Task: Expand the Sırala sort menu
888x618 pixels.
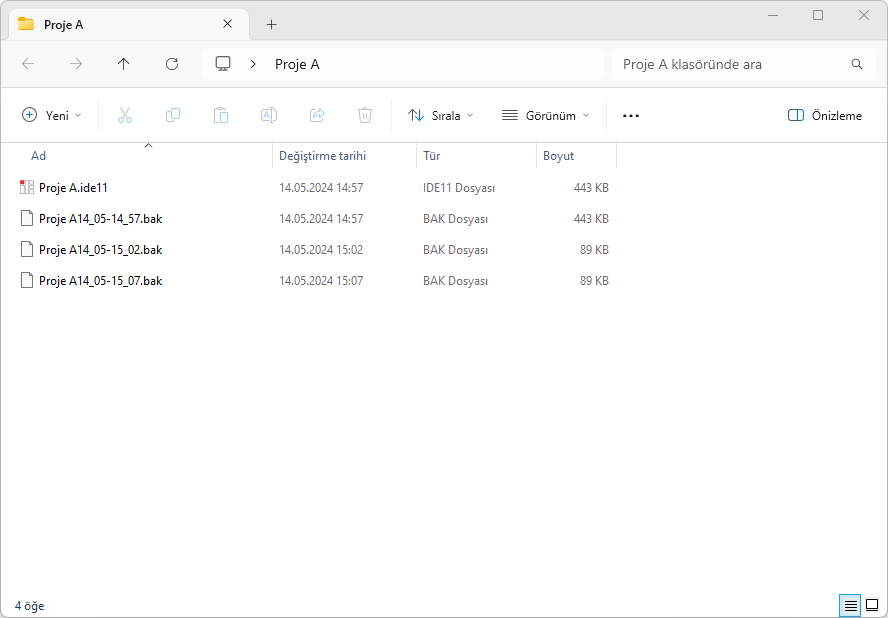Action: coord(441,115)
